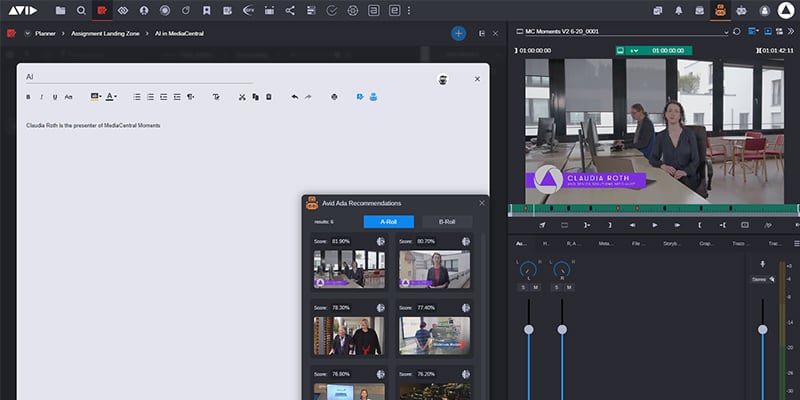Click the AI title input field
This screenshot has height=400, width=800.
[x=139, y=77]
